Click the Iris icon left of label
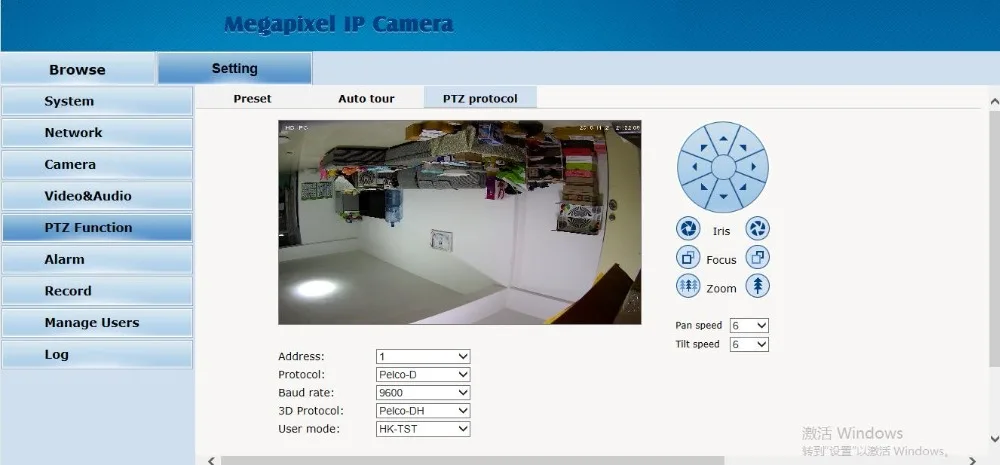Viewport: 1000px width, 465px height. pos(688,228)
